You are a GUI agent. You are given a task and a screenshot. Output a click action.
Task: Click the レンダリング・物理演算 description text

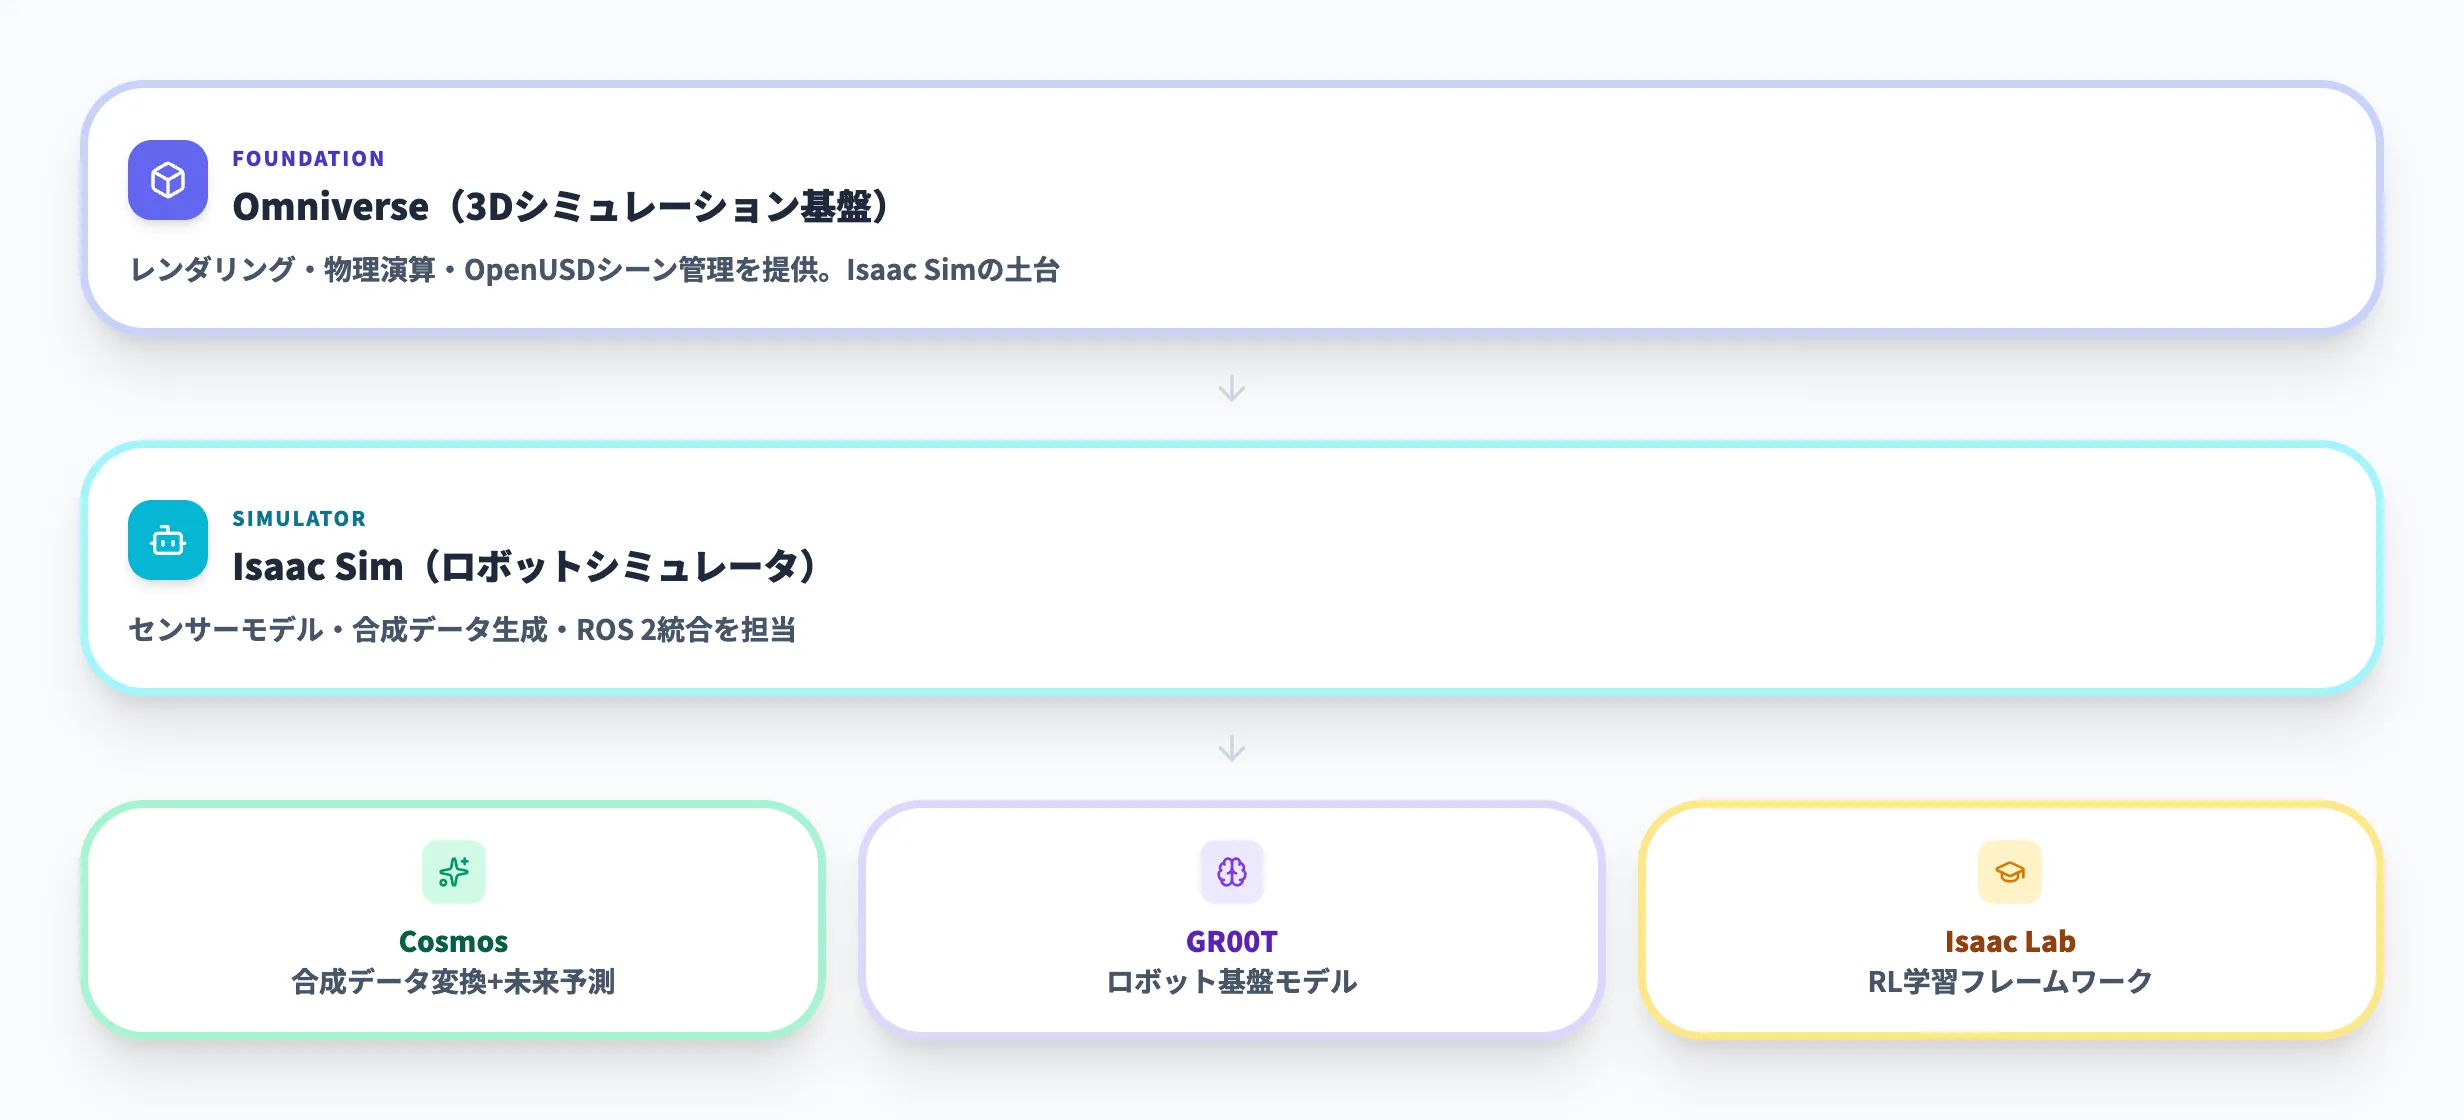(594, 270)
